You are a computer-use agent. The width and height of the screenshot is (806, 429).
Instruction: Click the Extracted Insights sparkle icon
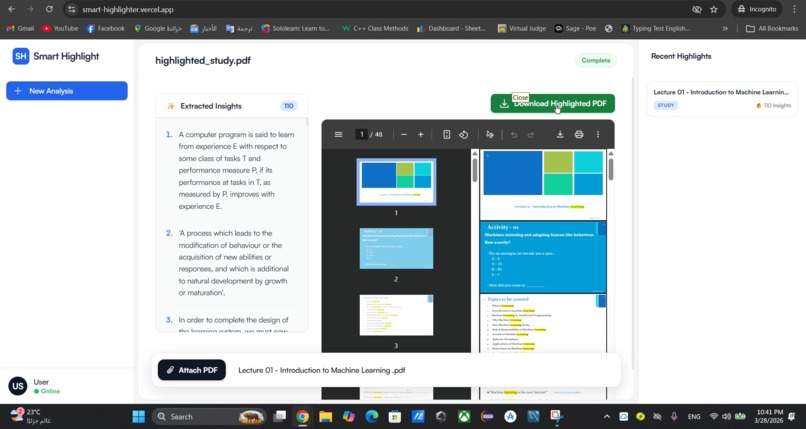(x=171, y=106)
